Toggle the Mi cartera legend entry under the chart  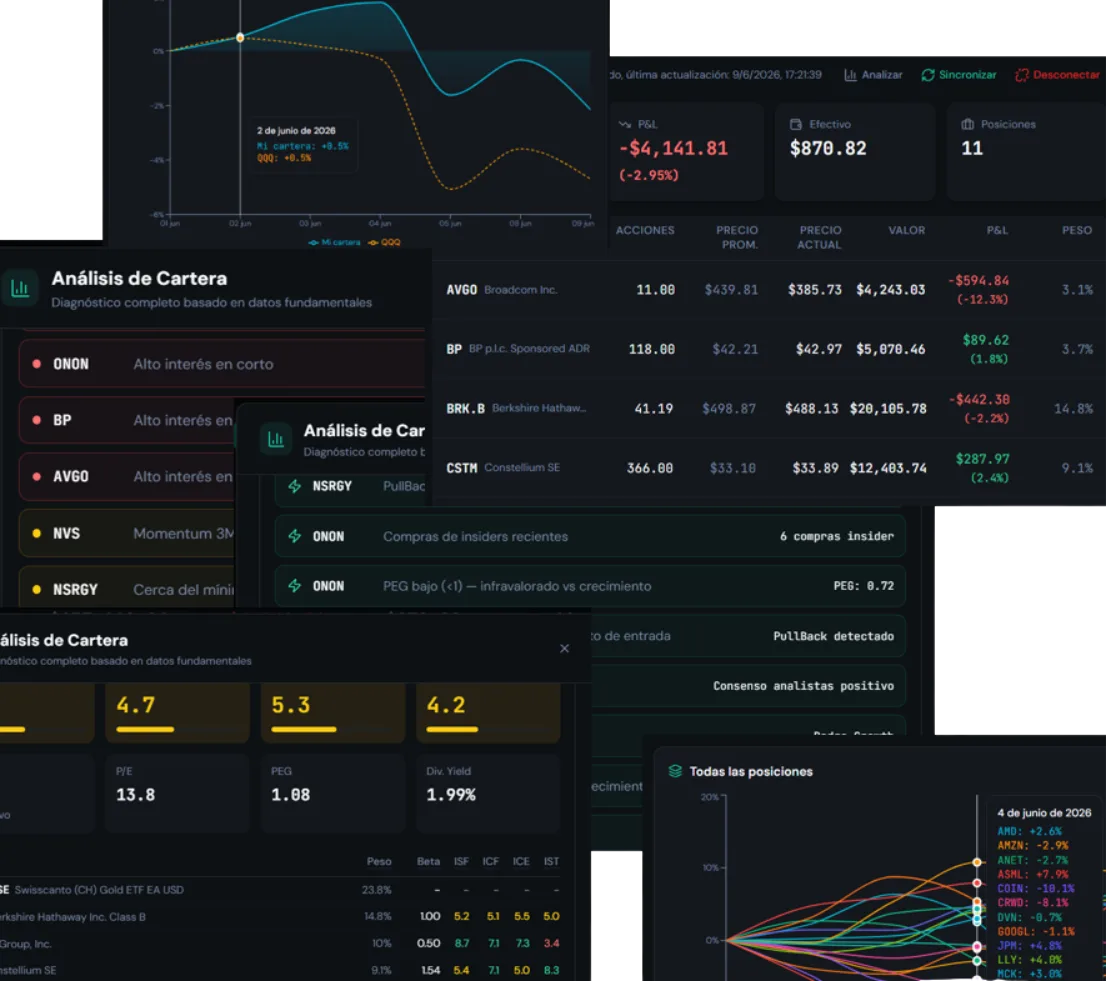334,242
